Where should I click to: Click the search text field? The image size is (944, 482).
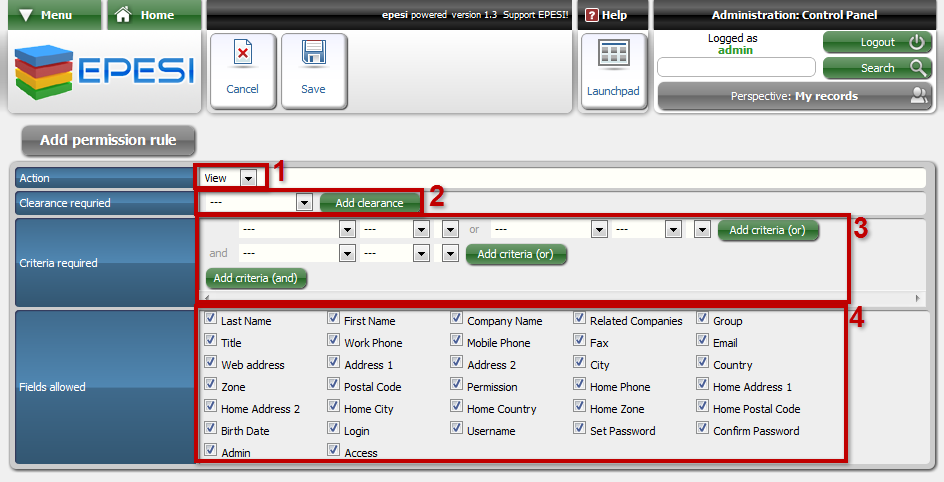(x=736, y=67)
